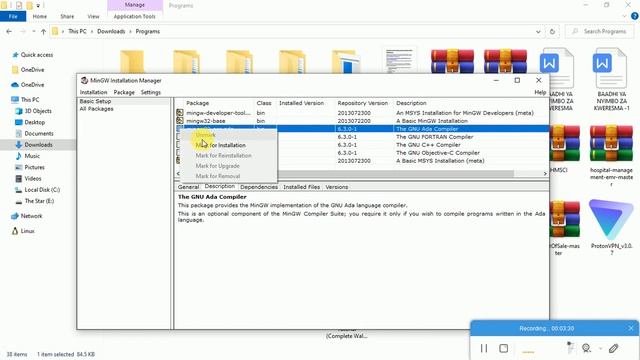Switch to the Installed Files tab
Screen dimensions: 640x360
click(x=302, y=187)
